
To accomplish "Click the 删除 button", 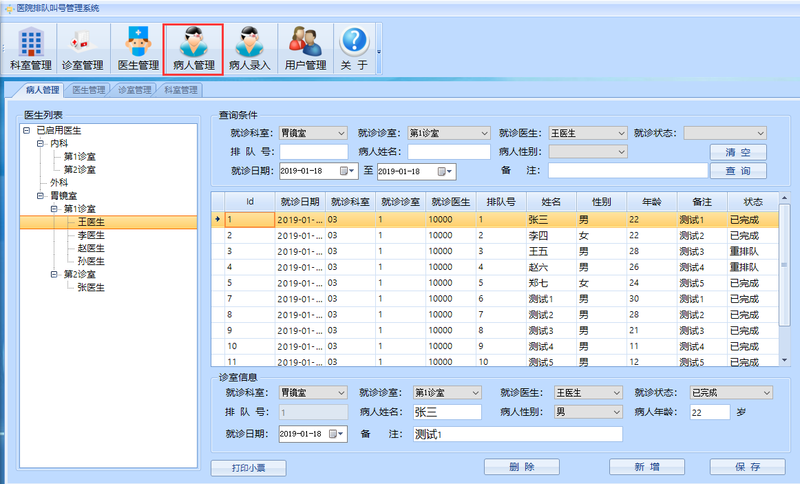I will point(521,467).
